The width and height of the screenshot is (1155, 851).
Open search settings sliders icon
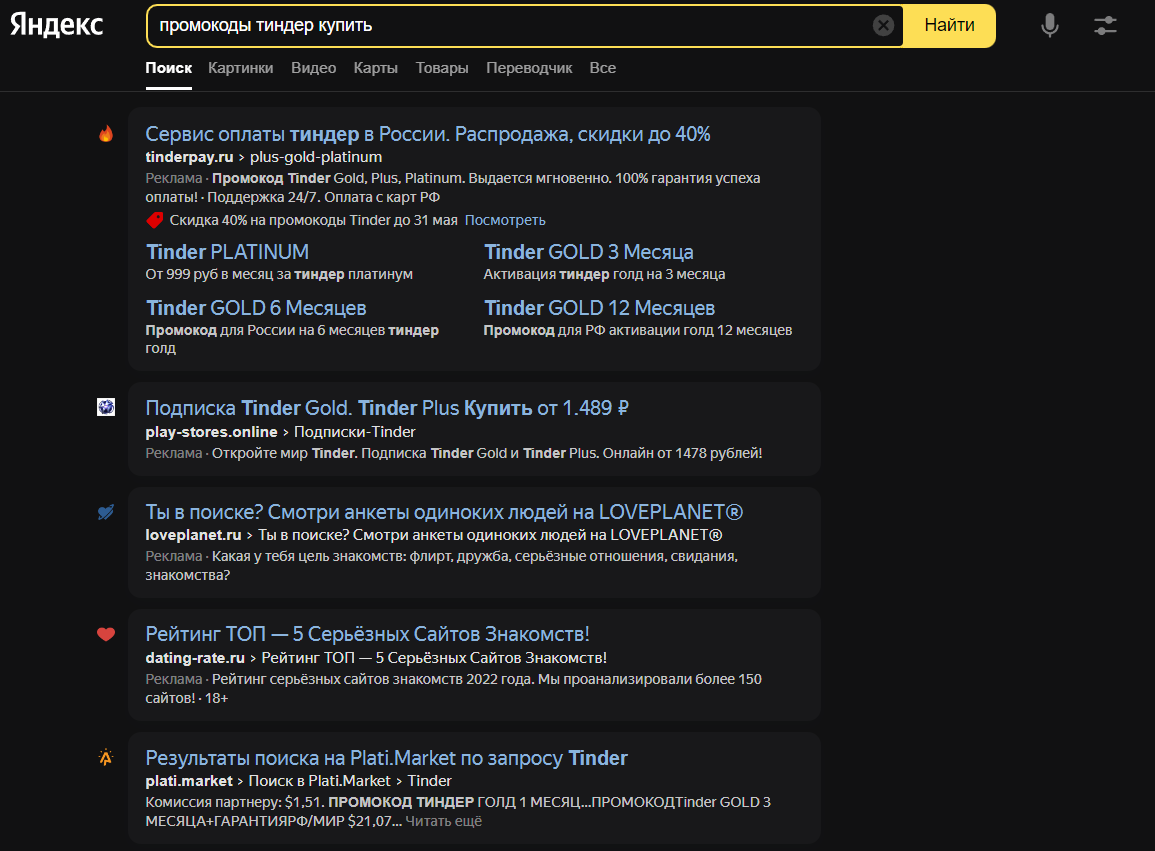[1105, 26]
